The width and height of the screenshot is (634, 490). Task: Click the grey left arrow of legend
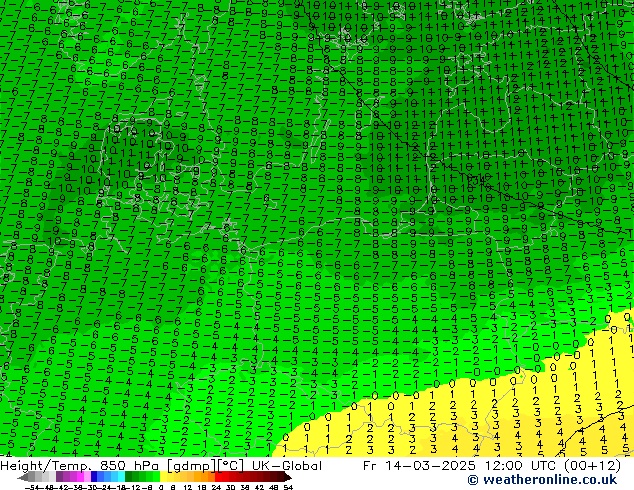[23, 477]
